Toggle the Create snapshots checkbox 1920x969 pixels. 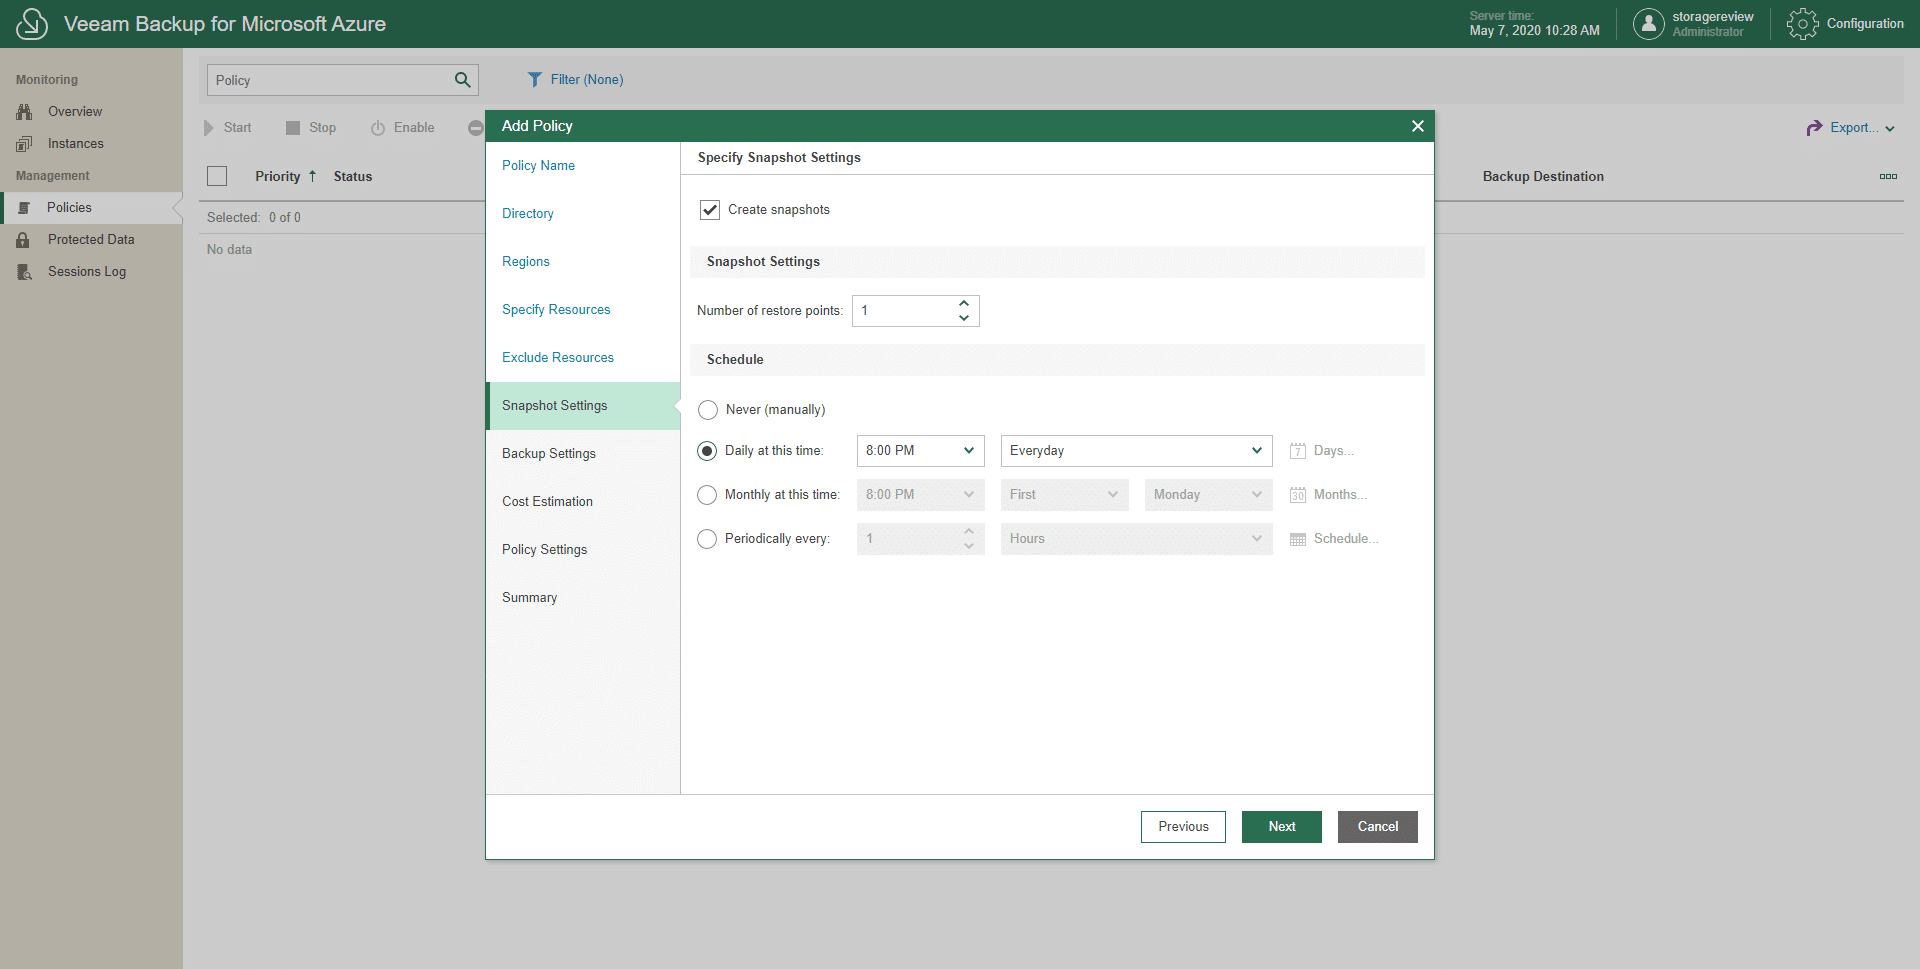tap(710, 210)
